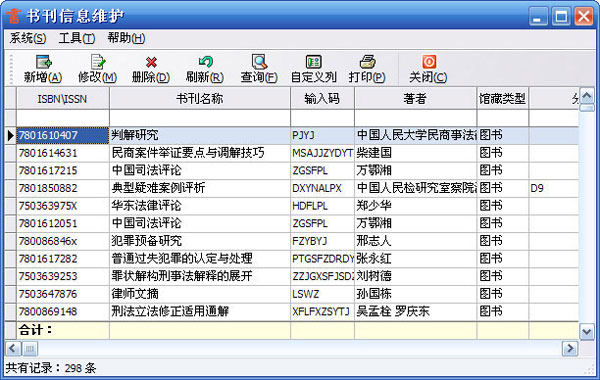Click the horizontal scrollbar thumb
Viewport: 600px width, 380px height.
[x=29, y=348]
